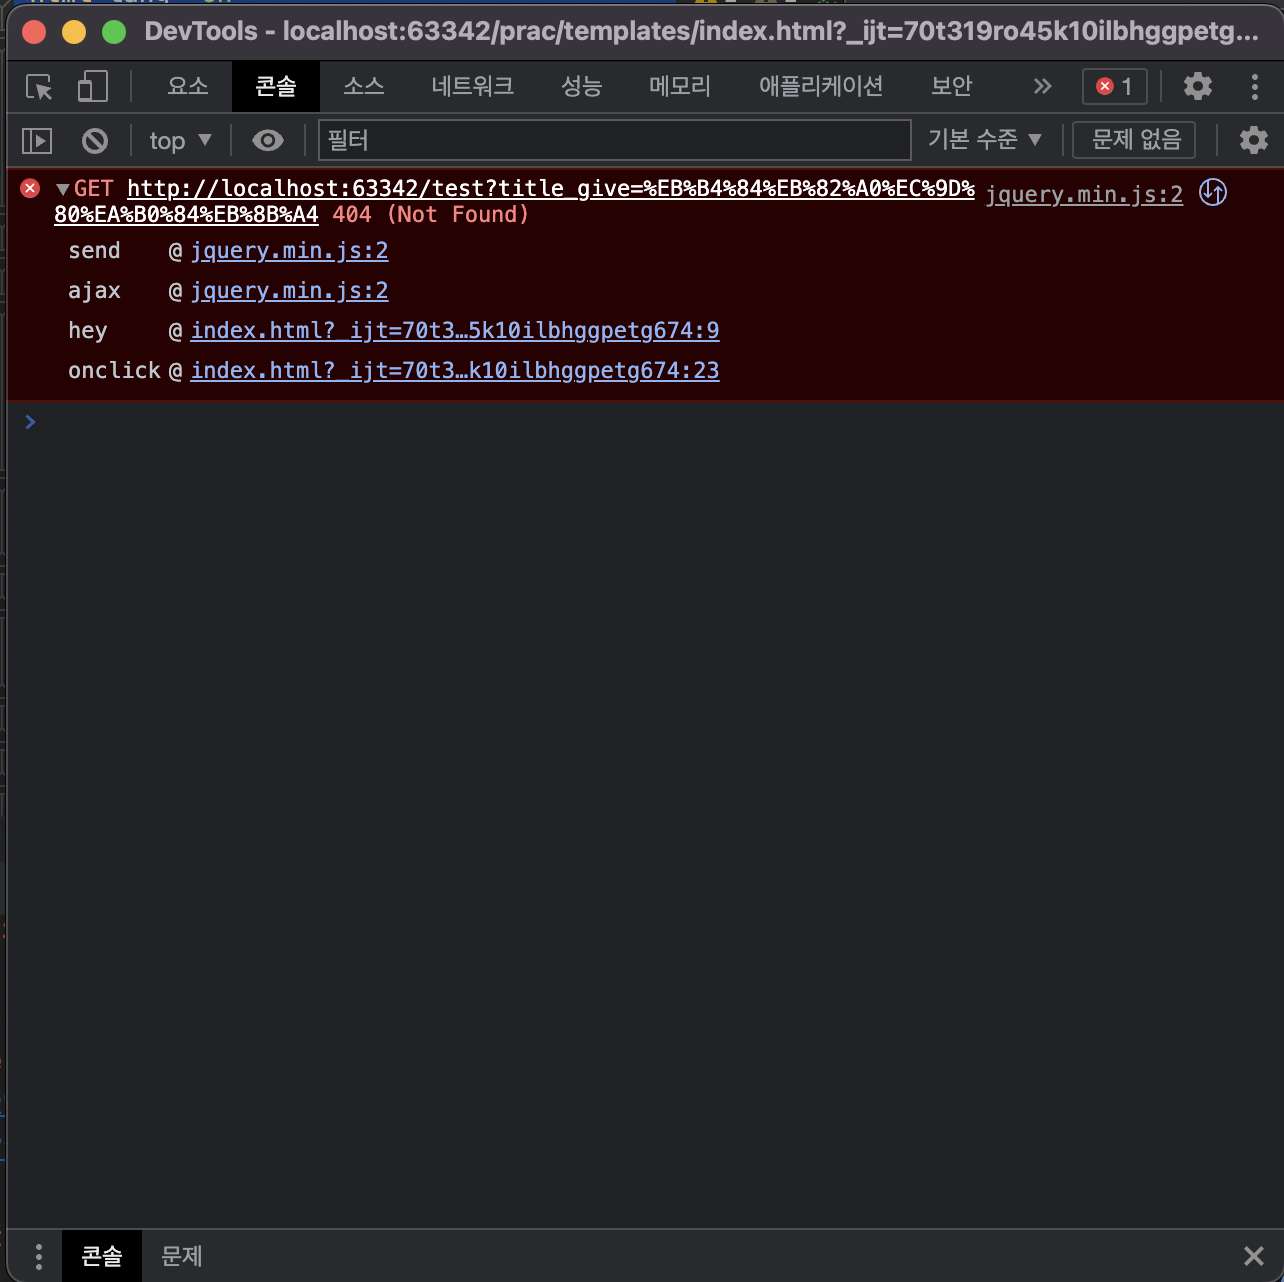Open jquery.min.js:2 link in the ajax row

[x=289, y=291]
